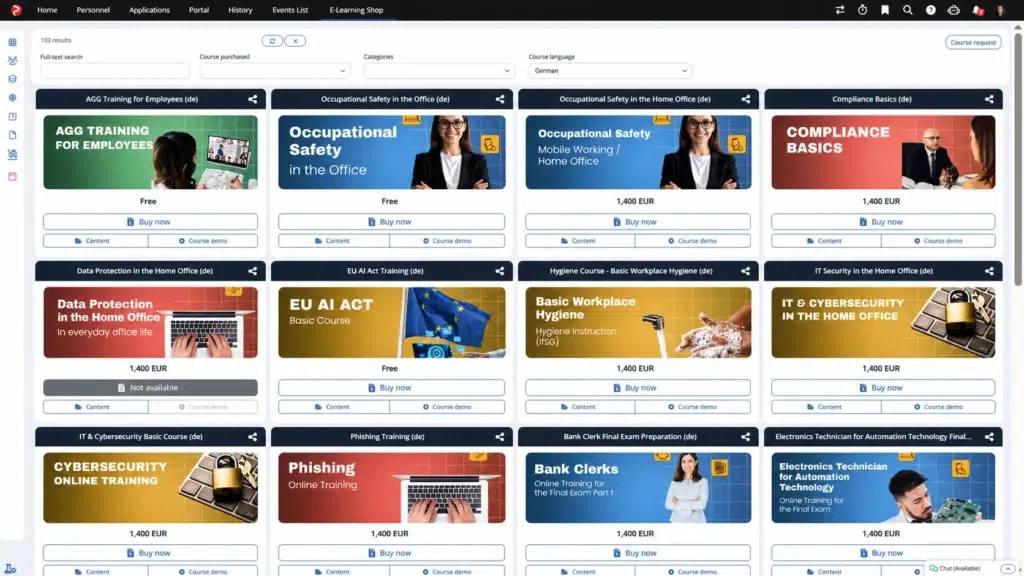This screenshot has height=576, width=1024.
Task: Open the stopwatch timer icon
Action: pos(863,10)
